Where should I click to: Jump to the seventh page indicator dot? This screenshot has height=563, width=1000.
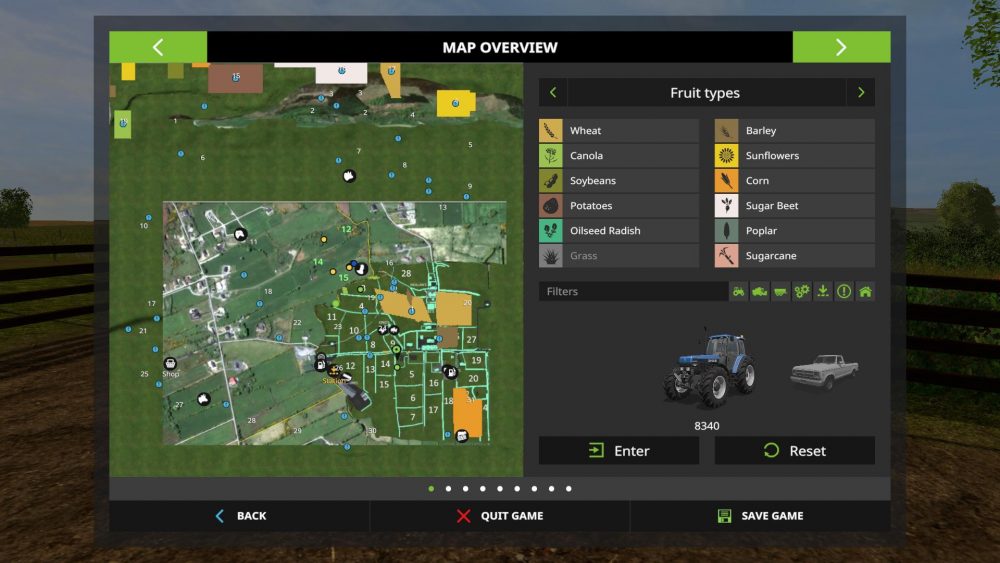[534, 489]
